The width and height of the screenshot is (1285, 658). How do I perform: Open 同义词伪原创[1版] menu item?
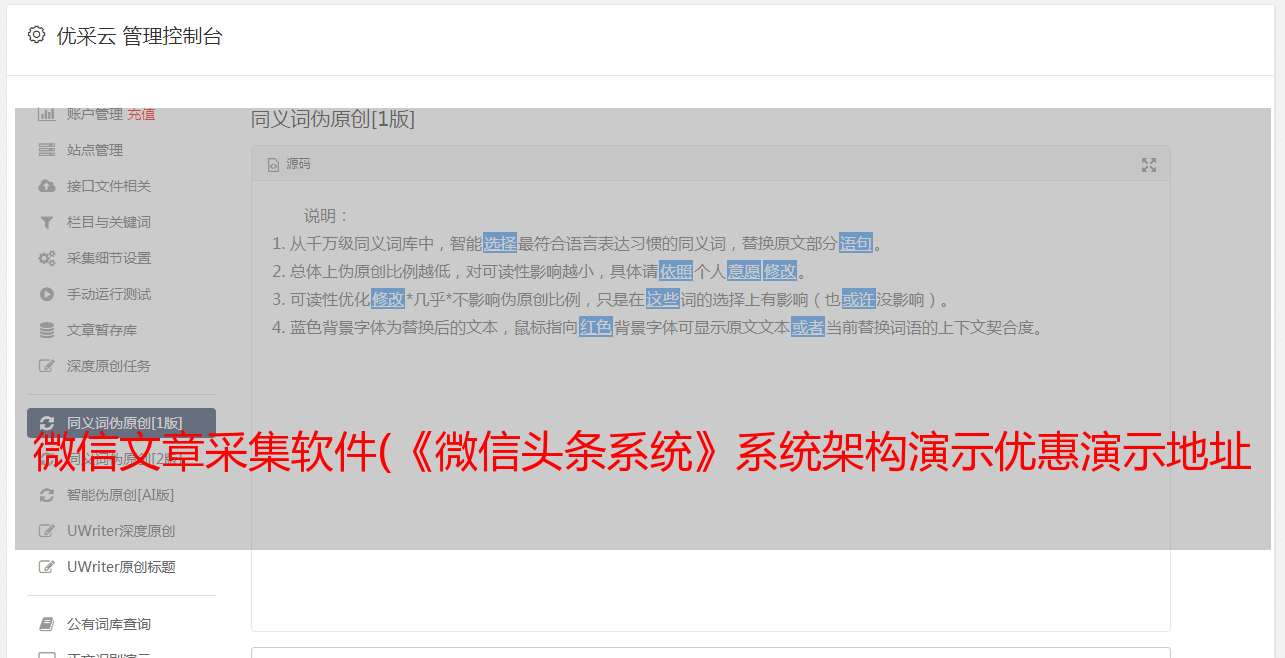click(121, 423)
